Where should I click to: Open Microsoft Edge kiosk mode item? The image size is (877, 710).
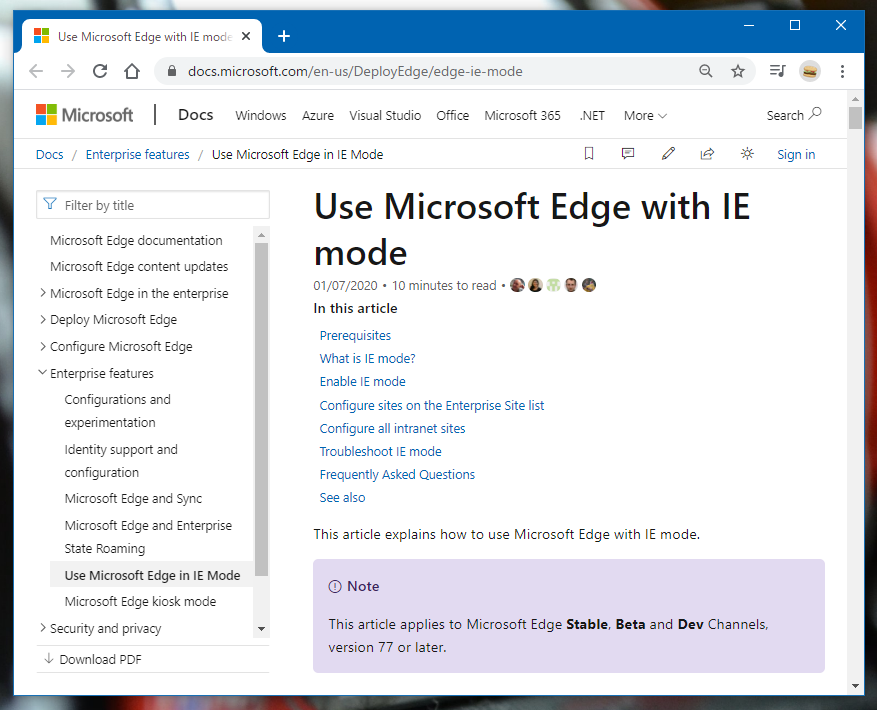(x=140, y=601)
